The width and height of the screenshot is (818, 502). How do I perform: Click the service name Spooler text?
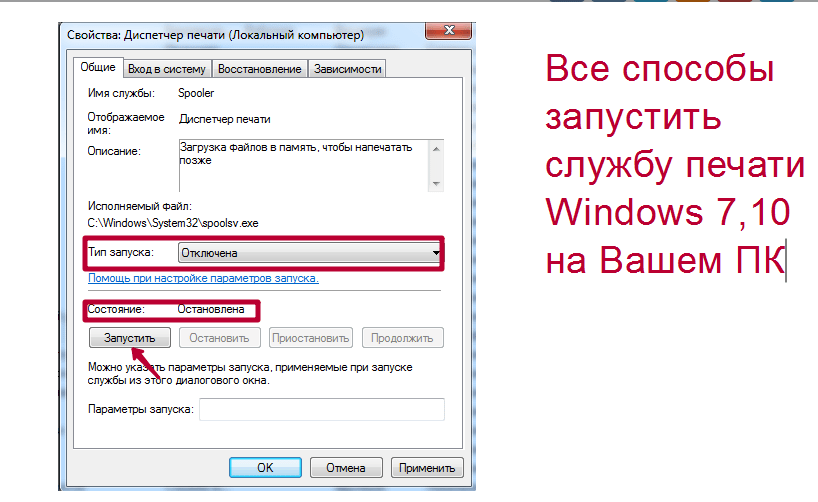coord(196,93)
